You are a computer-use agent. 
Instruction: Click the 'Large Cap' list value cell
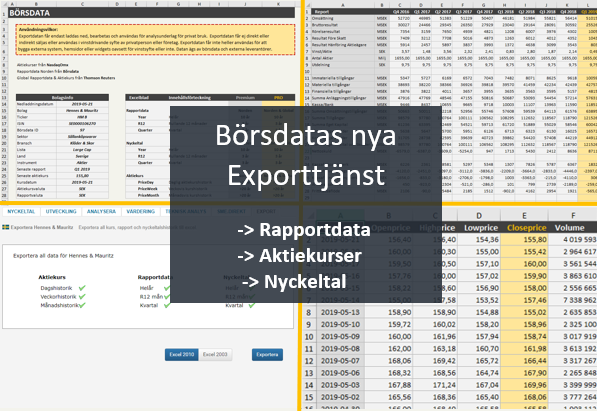pos(82,150)
